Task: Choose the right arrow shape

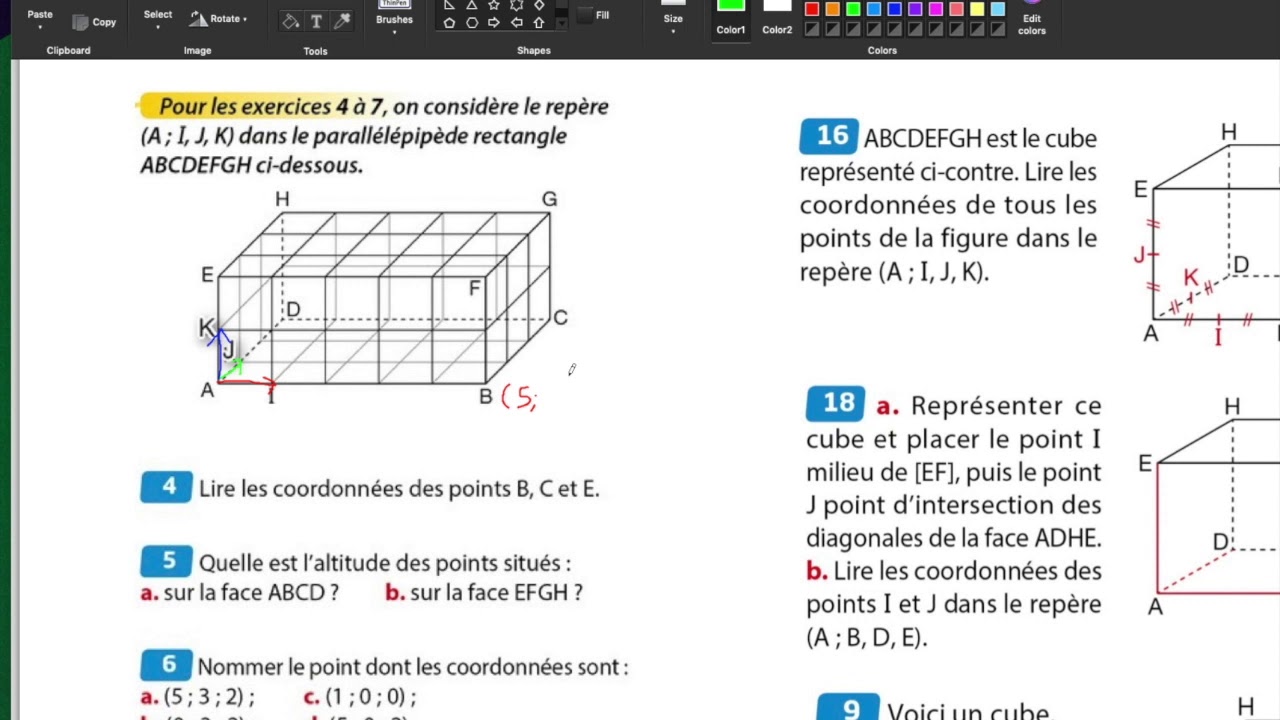Action: (x=494, y=22)
